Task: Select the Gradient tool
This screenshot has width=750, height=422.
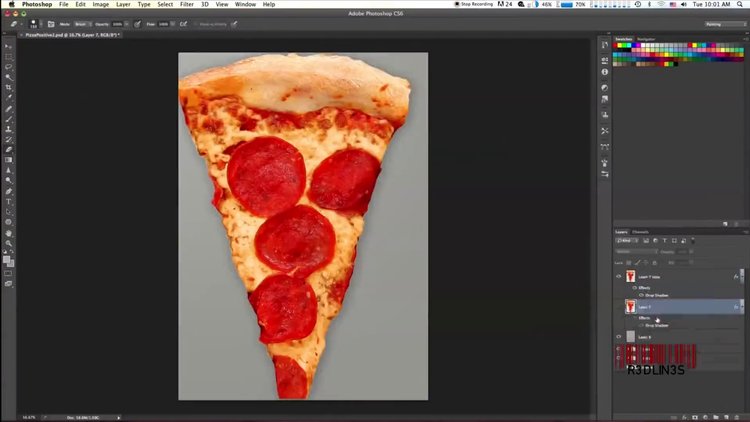Action: coord(9,160)
